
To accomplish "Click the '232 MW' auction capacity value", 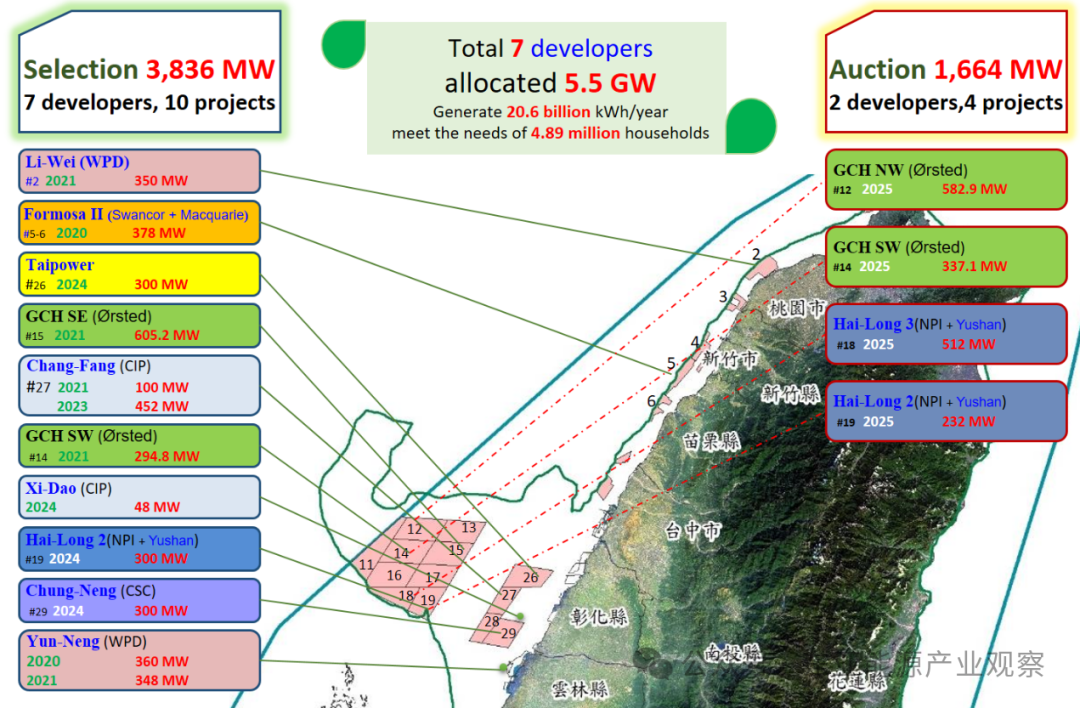I will [968, 421].
